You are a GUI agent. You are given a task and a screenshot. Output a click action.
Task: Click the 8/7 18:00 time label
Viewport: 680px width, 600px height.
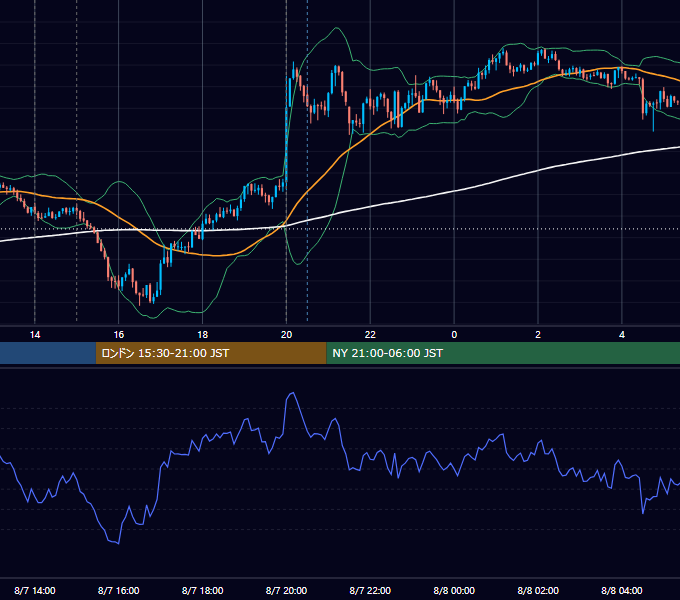203,590
